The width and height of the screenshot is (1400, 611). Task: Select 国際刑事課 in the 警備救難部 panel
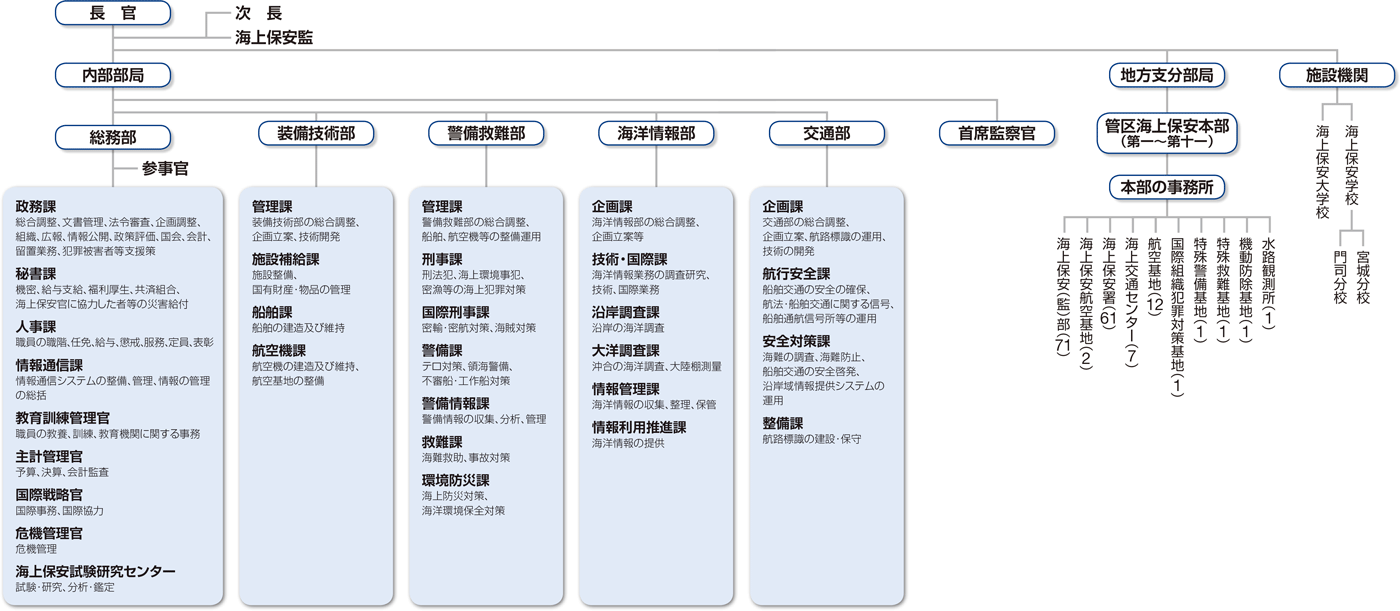[x=455, y=312]
